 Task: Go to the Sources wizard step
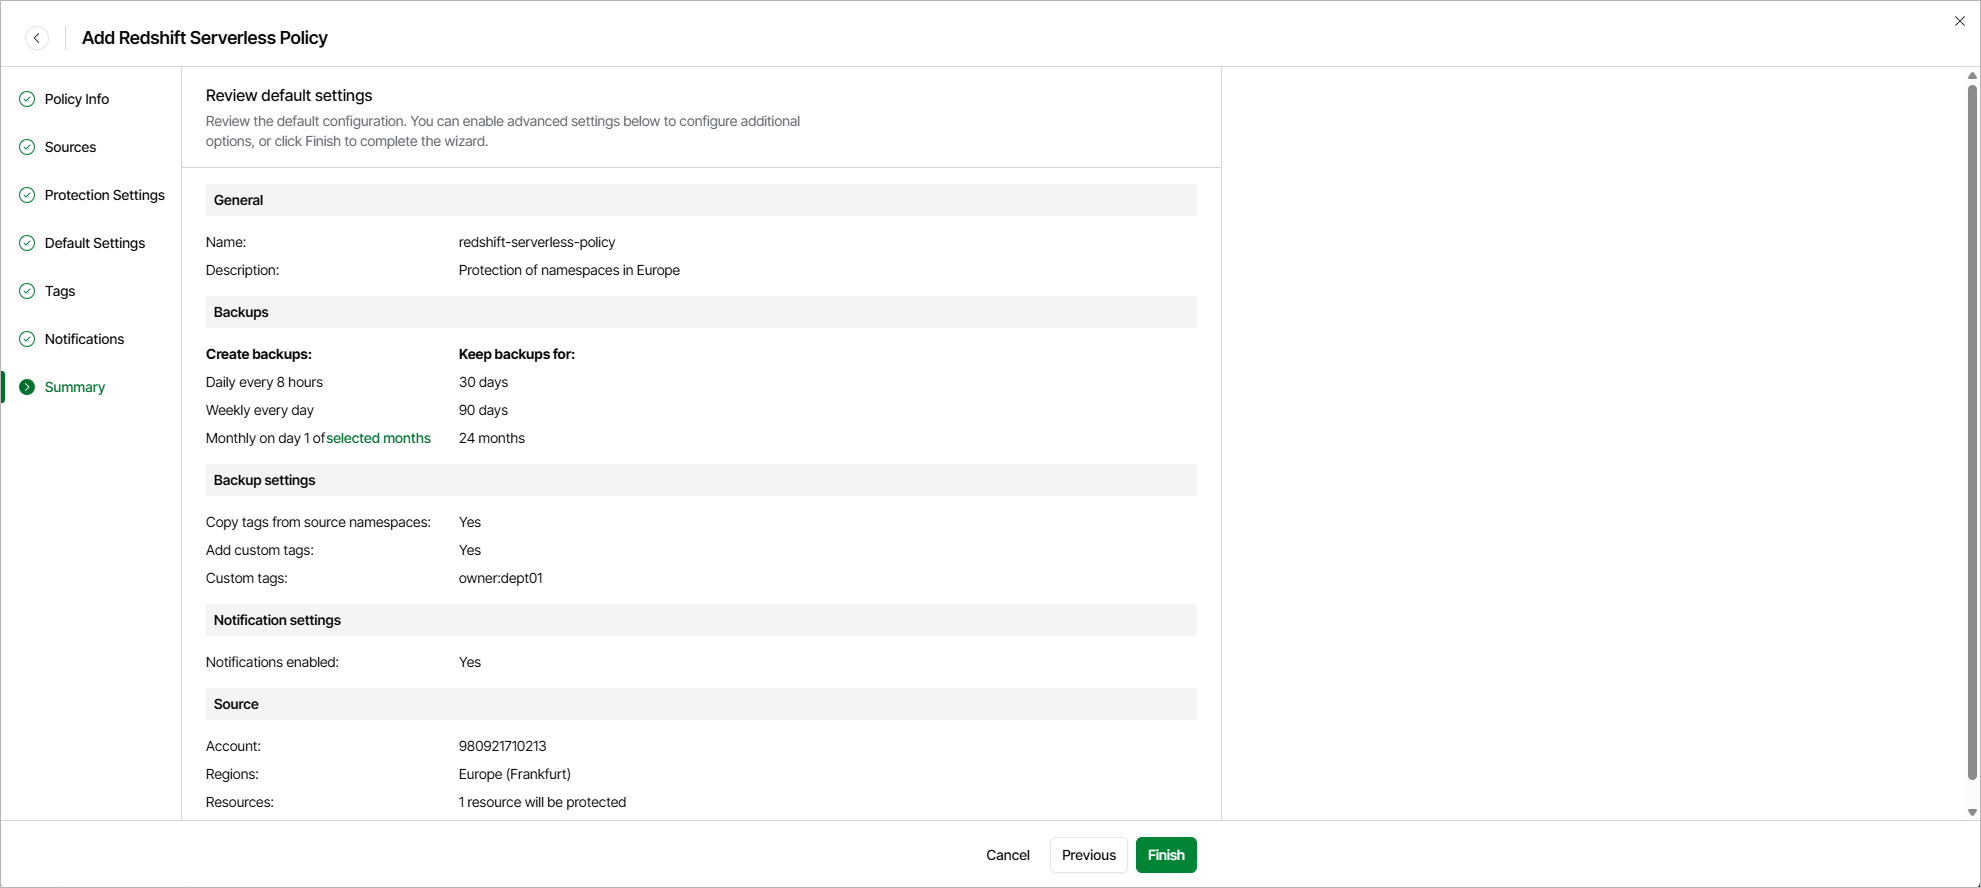click(70, 147)
